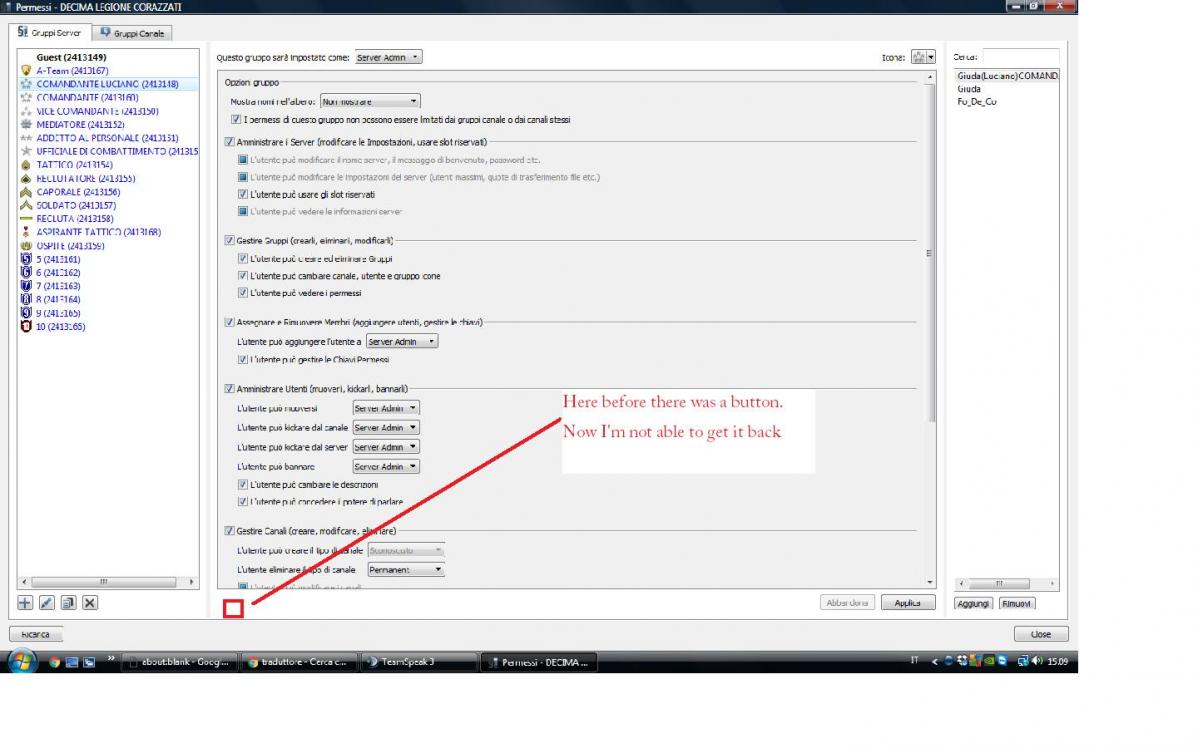
Task: Click the Cerca search input field
Action: pyautogui.click(x=1020, y=57)
